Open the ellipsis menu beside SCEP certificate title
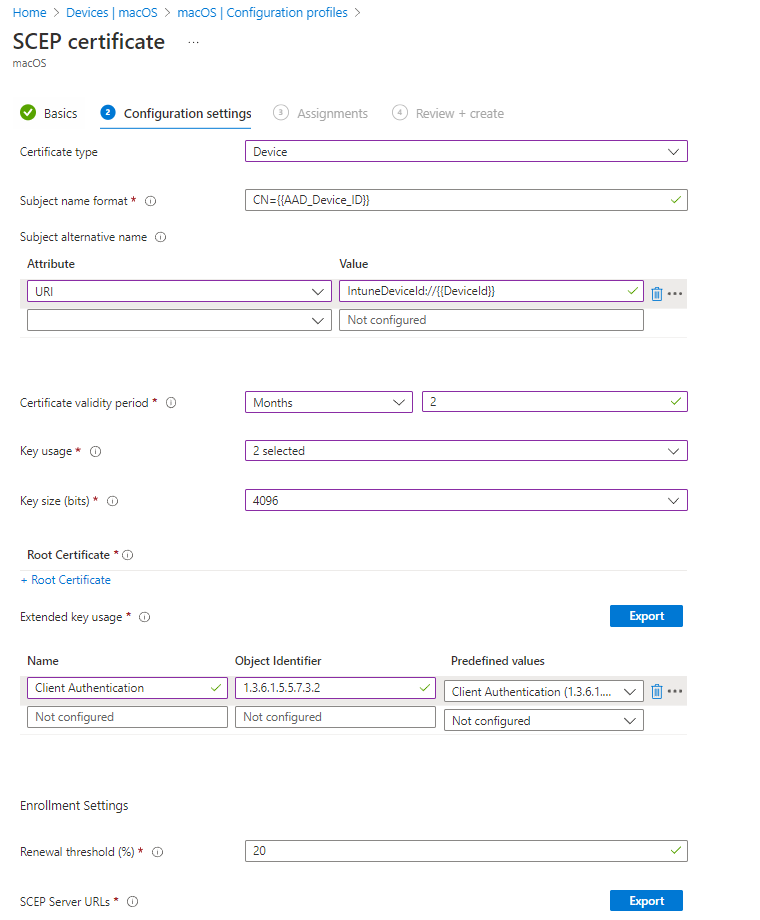 tap(195, 42)
